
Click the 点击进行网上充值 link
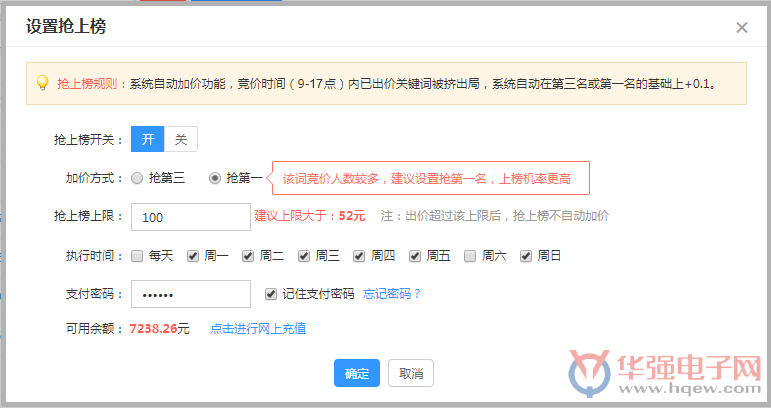pos(258,328)
